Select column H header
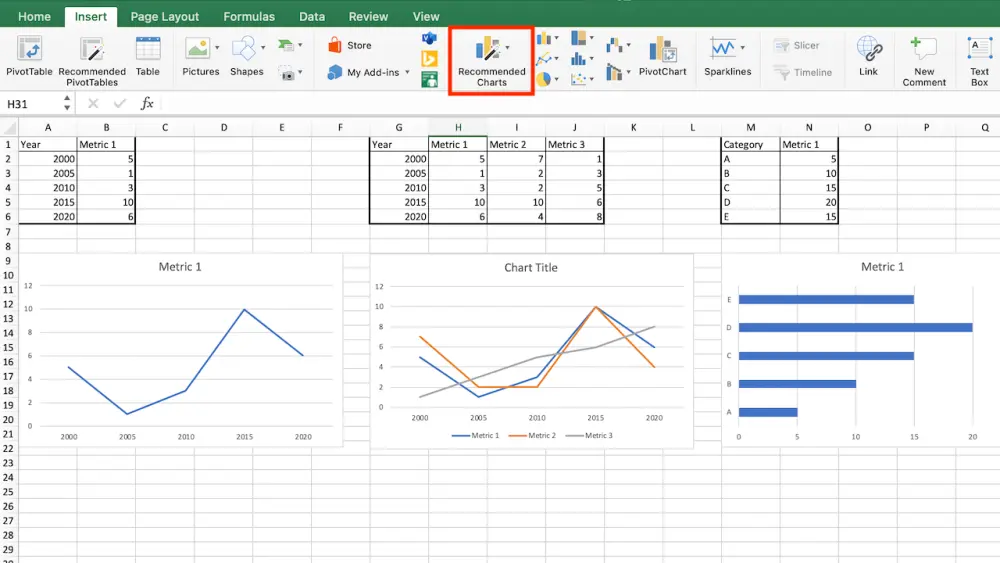The width and height of the screenshot is (1000, 563). coord(458,128)
